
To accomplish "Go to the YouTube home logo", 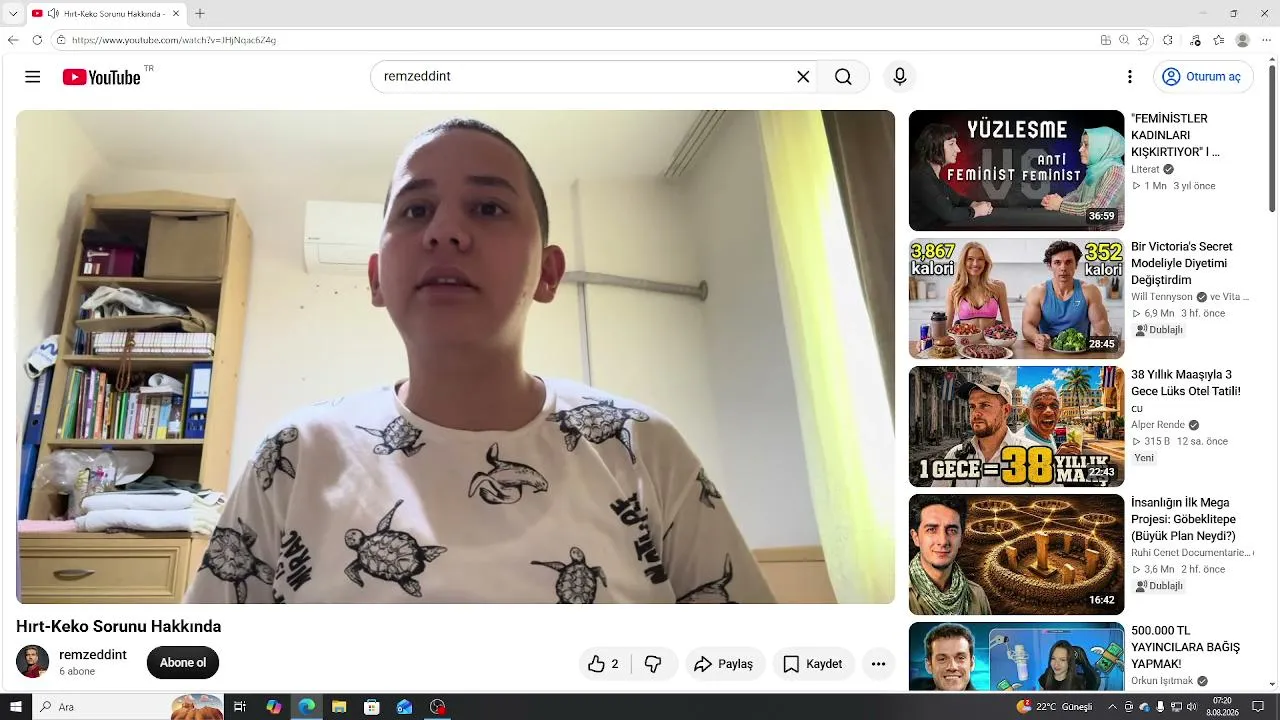I will pyautogui.click(x=101, y=77).
